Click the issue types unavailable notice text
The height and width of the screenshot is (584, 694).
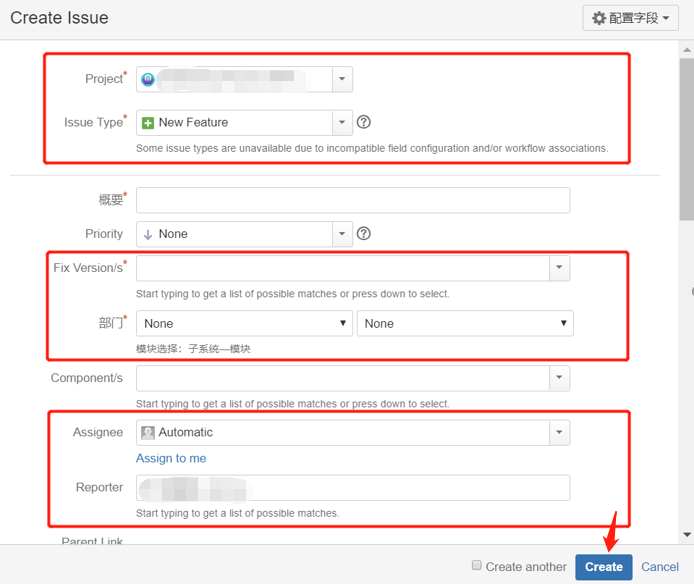(x=372, y=148)
